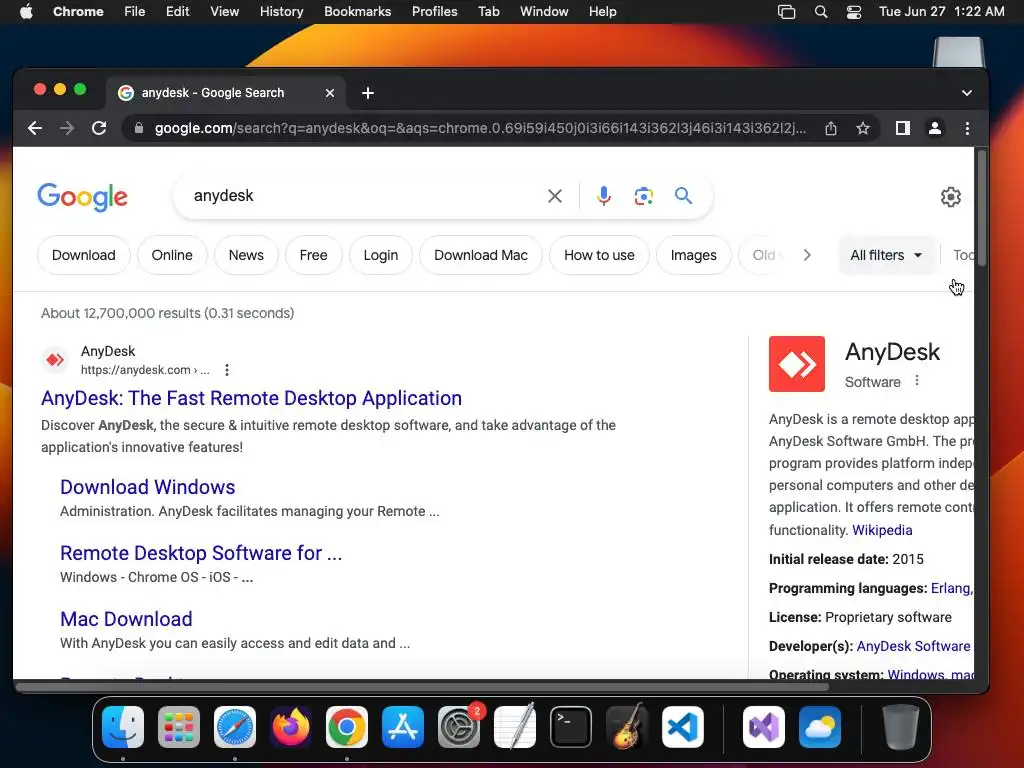This screenshot has width=1024, height=768.
Task: Click the AnyDesk logo in knowledge panel
Action: [x=797, y=364]
